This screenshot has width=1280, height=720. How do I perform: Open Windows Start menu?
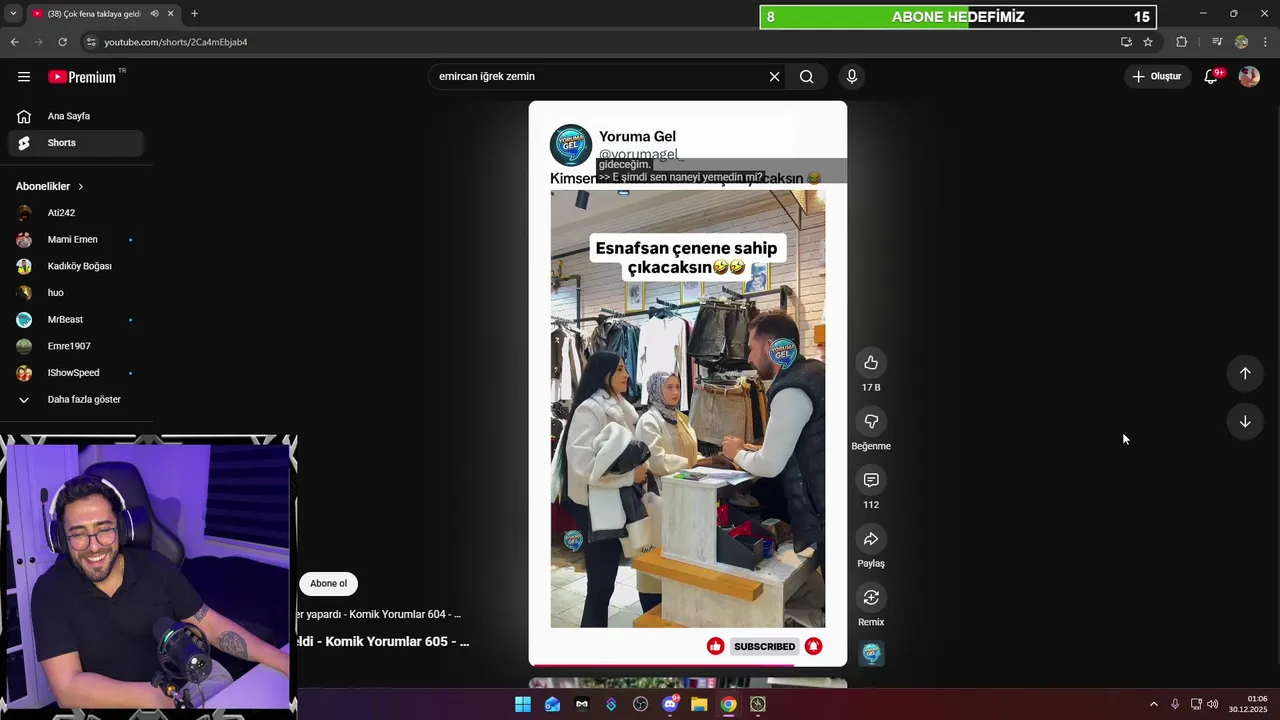523,704
